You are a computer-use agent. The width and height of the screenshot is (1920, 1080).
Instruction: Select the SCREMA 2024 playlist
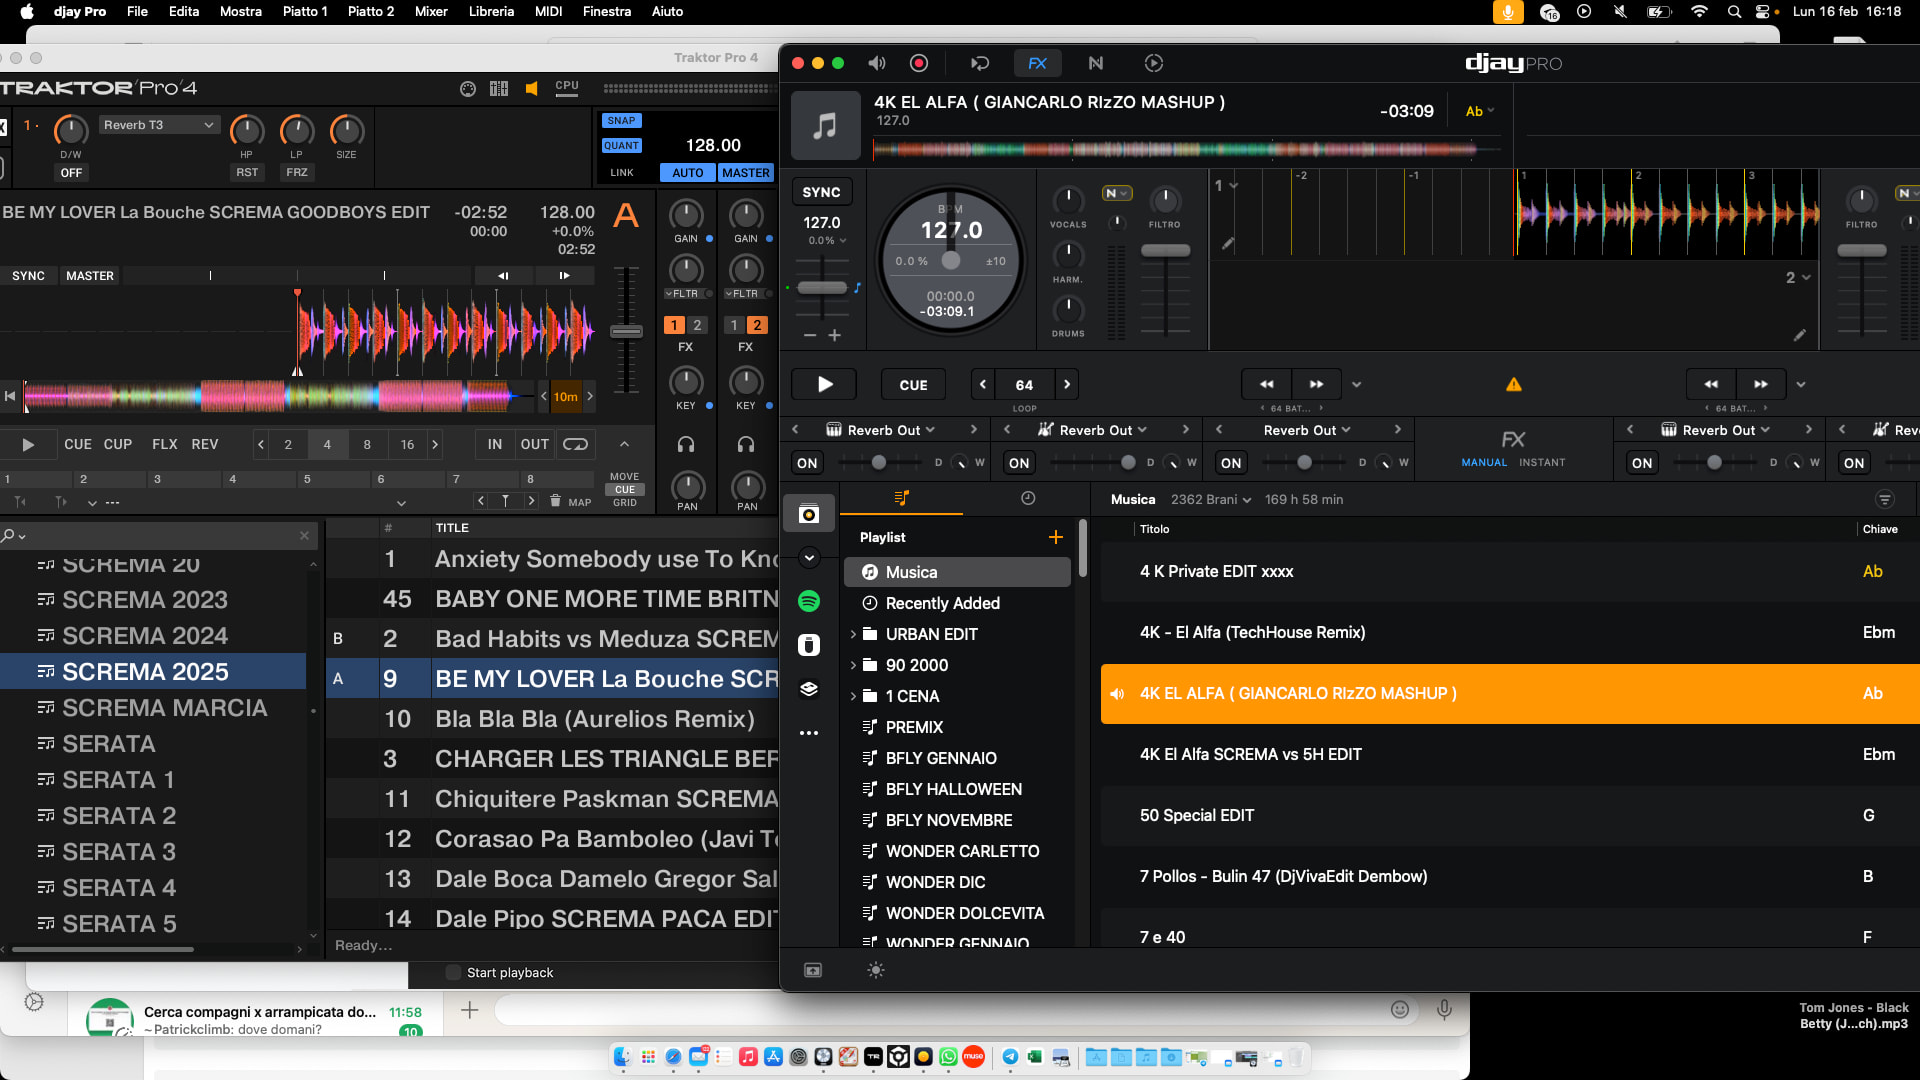145,636
